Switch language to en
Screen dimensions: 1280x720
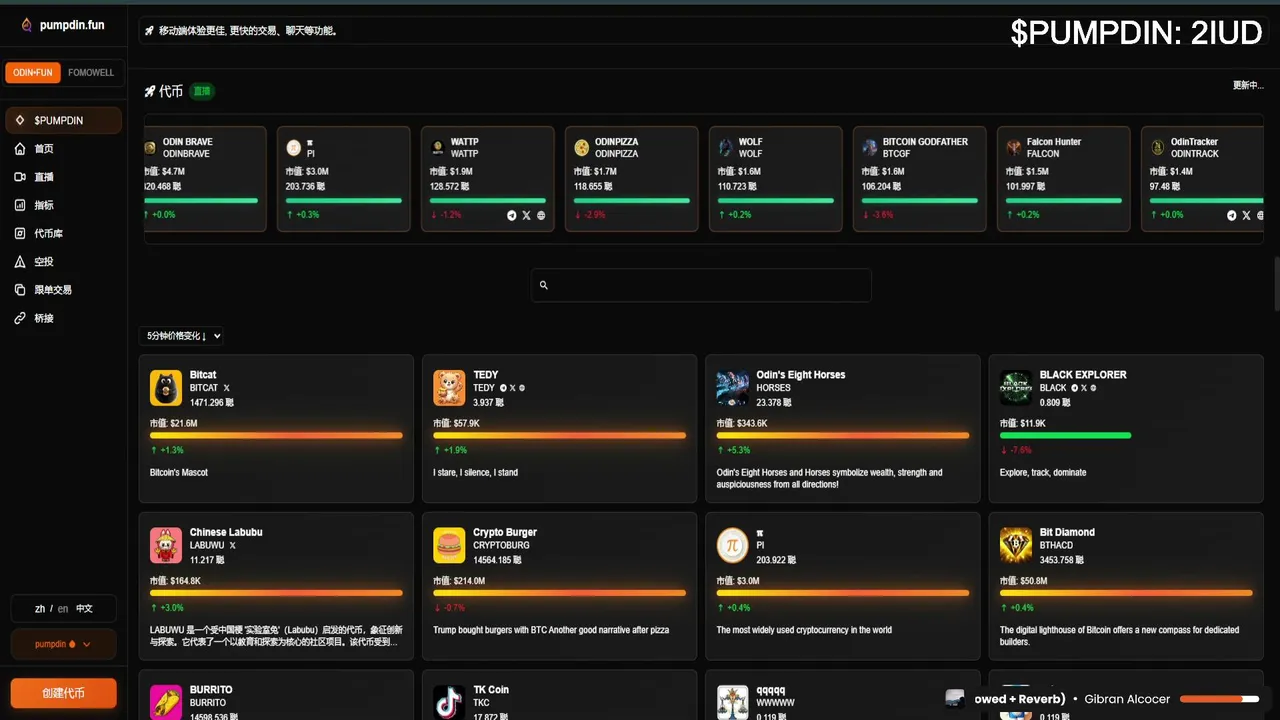(x=63, y=608)
